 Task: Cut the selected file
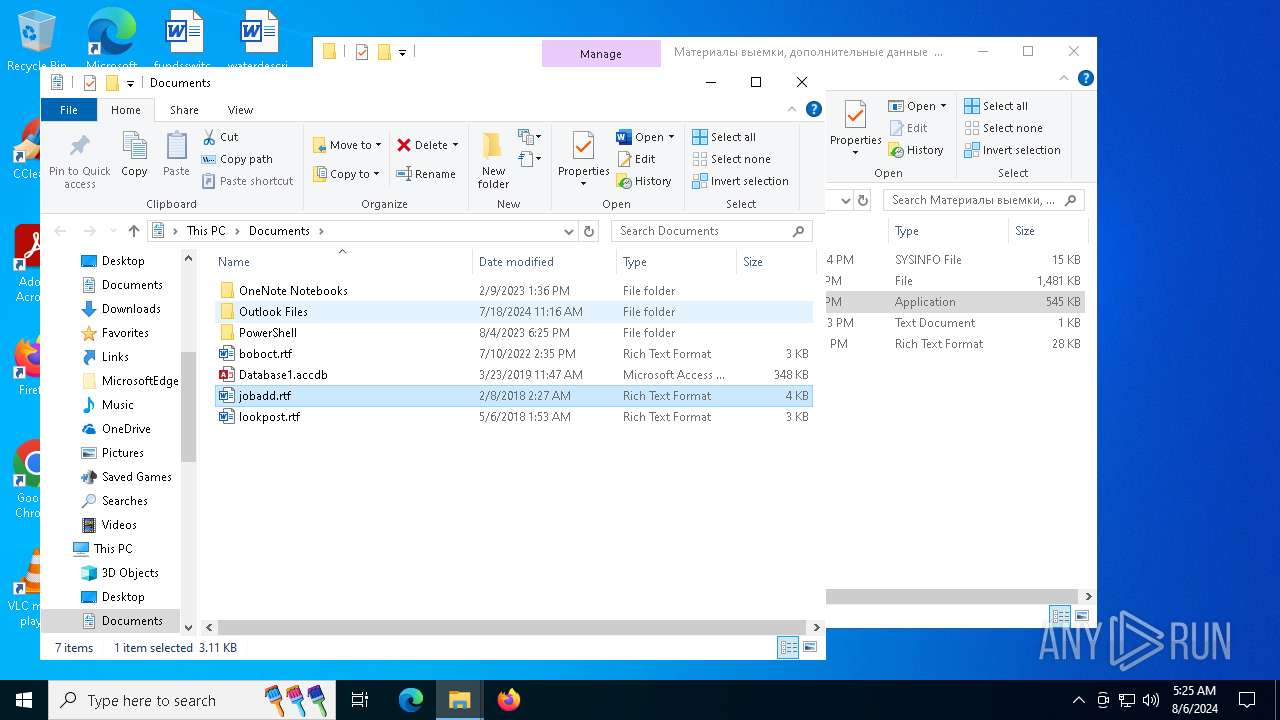coord(220,137)
